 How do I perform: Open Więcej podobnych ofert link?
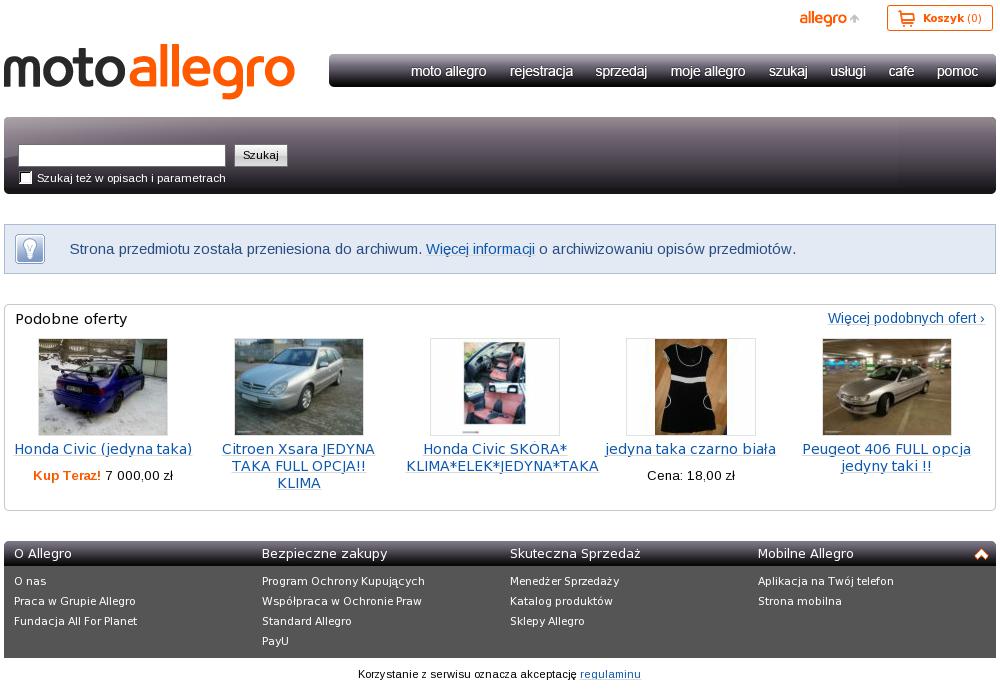point(906,318)
